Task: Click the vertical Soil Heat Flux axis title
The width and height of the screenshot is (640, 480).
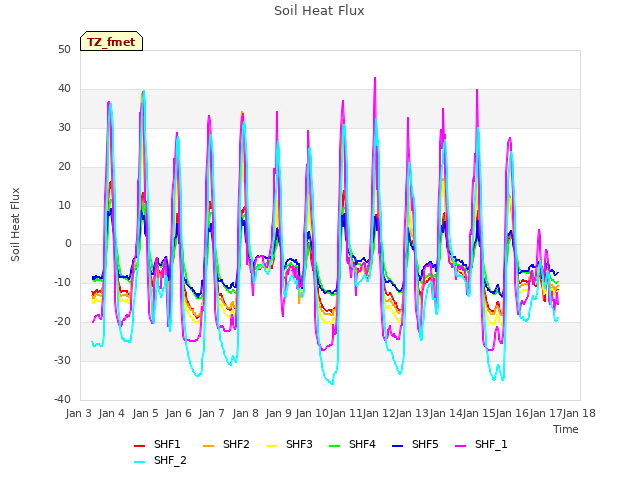Action: [15, 224]
